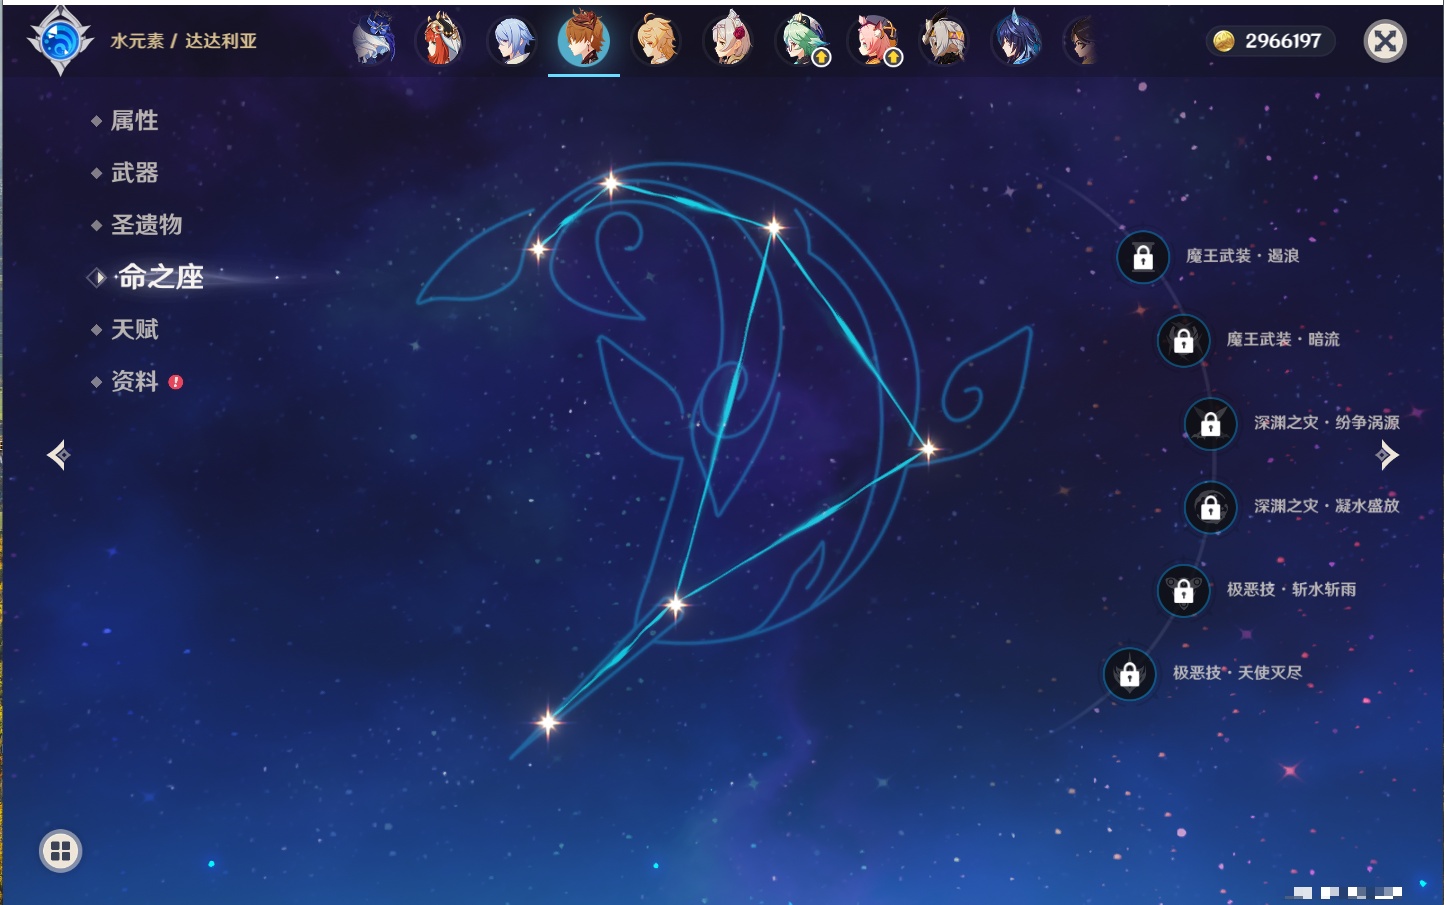Select the pink-haired character with cat ears

(x=874, y=41)
